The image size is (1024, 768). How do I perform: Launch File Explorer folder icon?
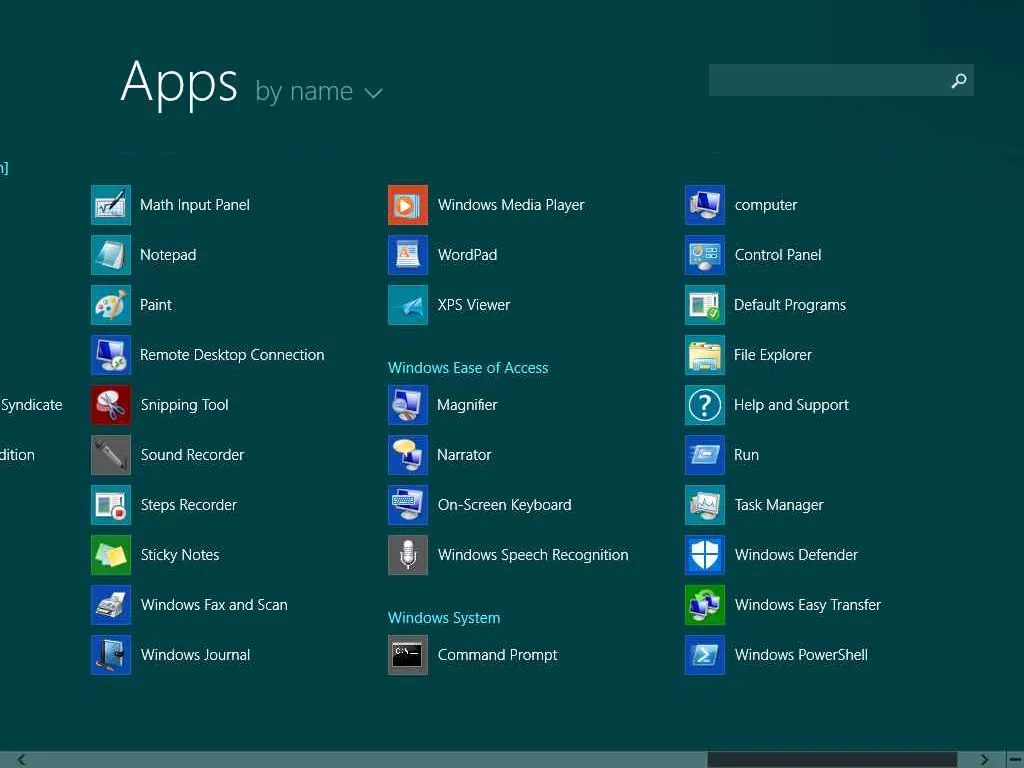(705, 355)
